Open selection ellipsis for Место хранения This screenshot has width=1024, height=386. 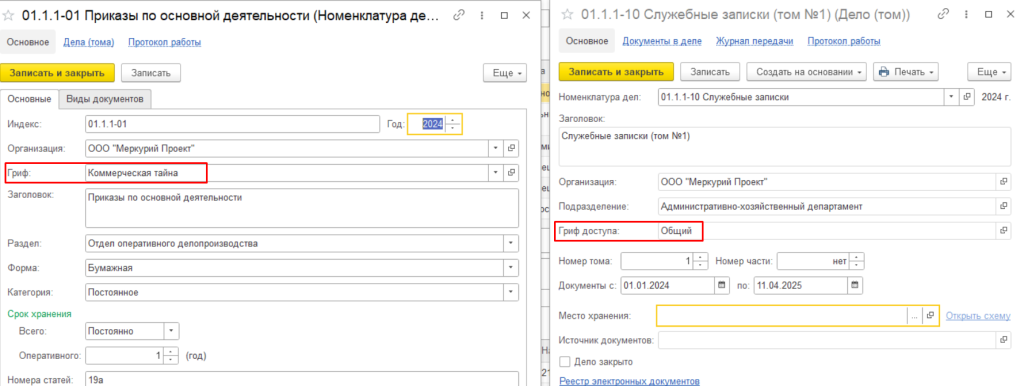tap(914, 315)
